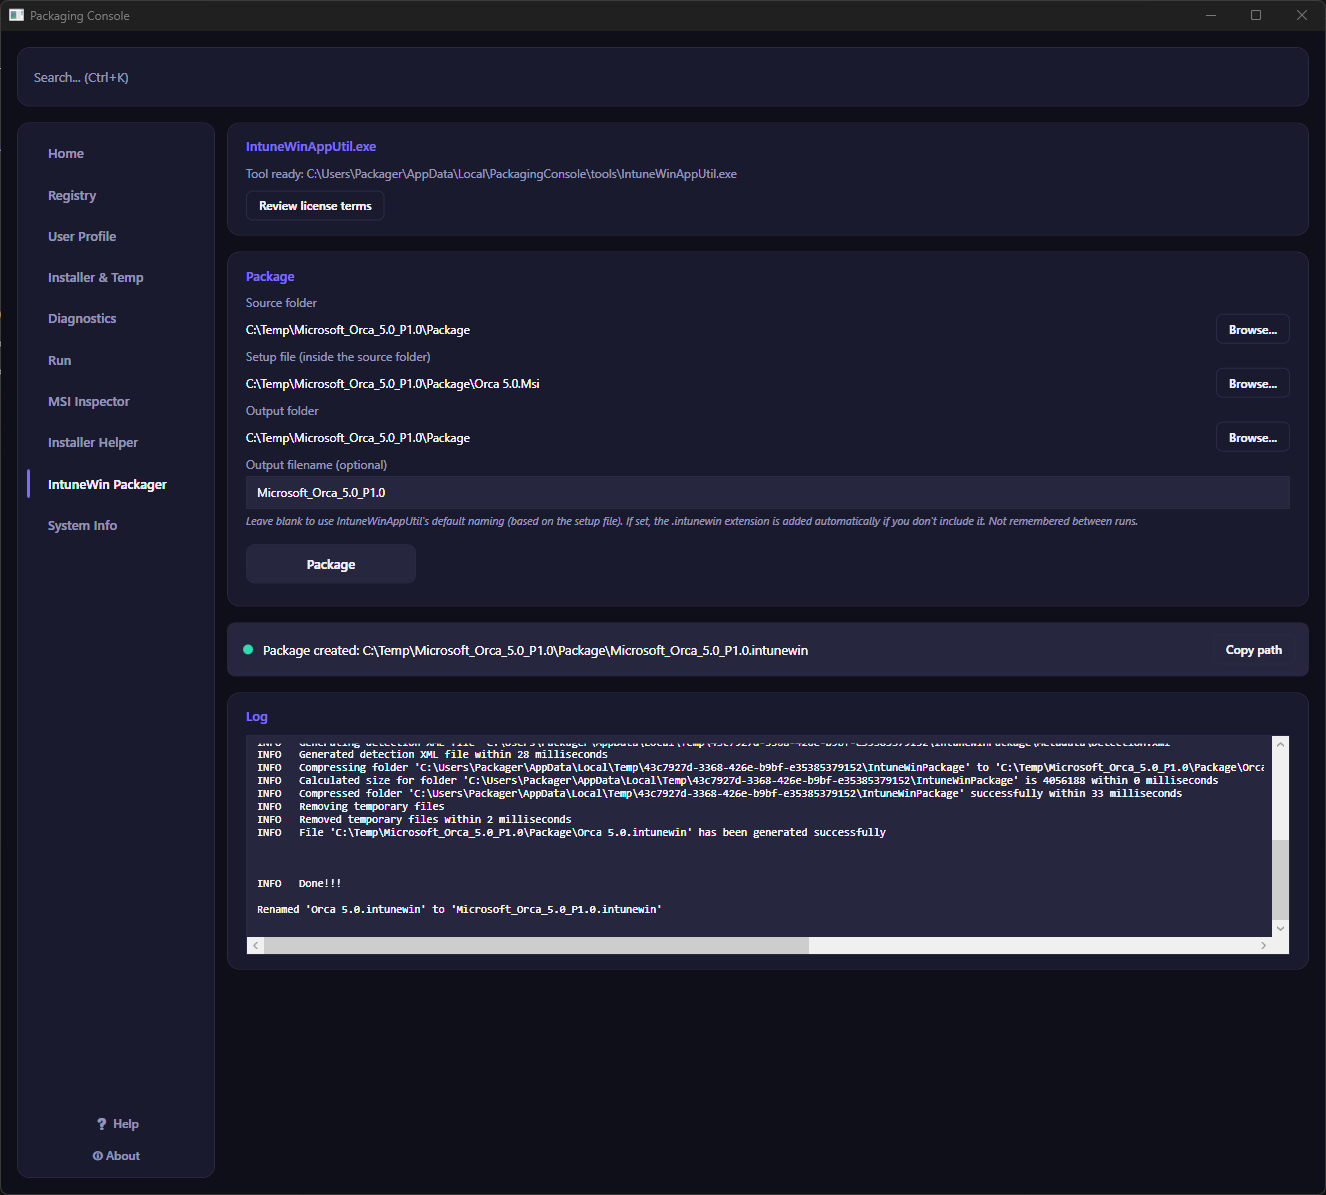
Task: Go to the Registry section
Action: coord(72,196)
